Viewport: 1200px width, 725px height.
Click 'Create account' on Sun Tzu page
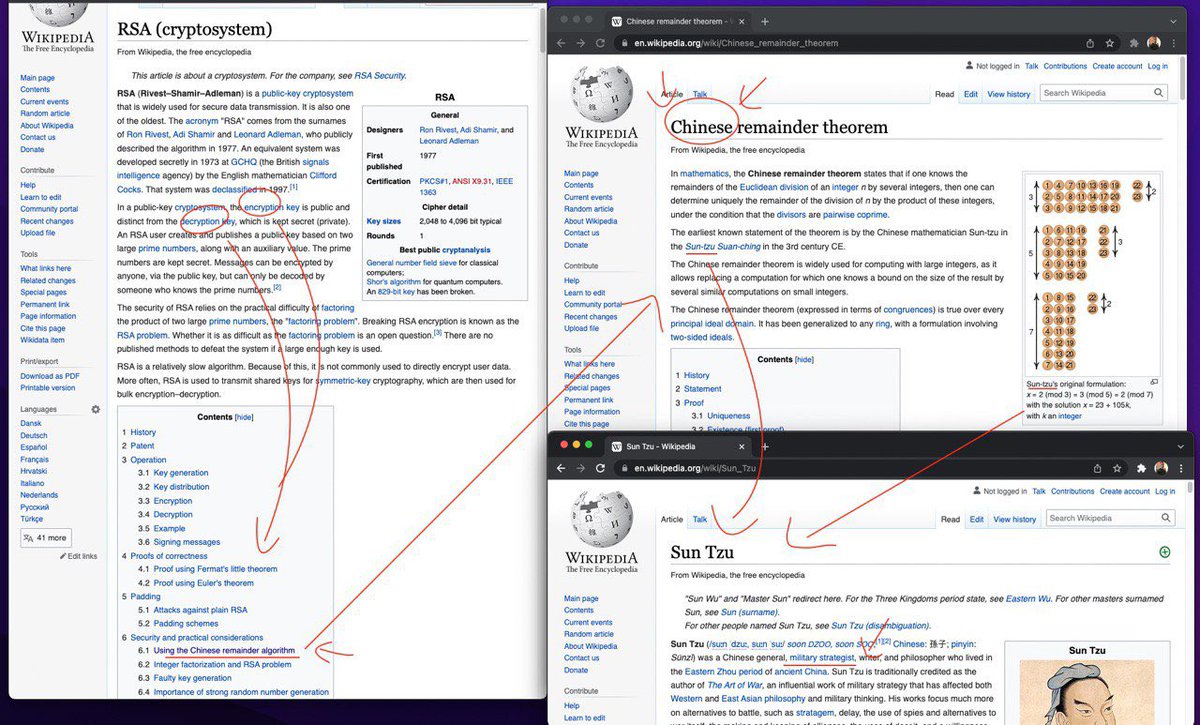(1125, 491)
